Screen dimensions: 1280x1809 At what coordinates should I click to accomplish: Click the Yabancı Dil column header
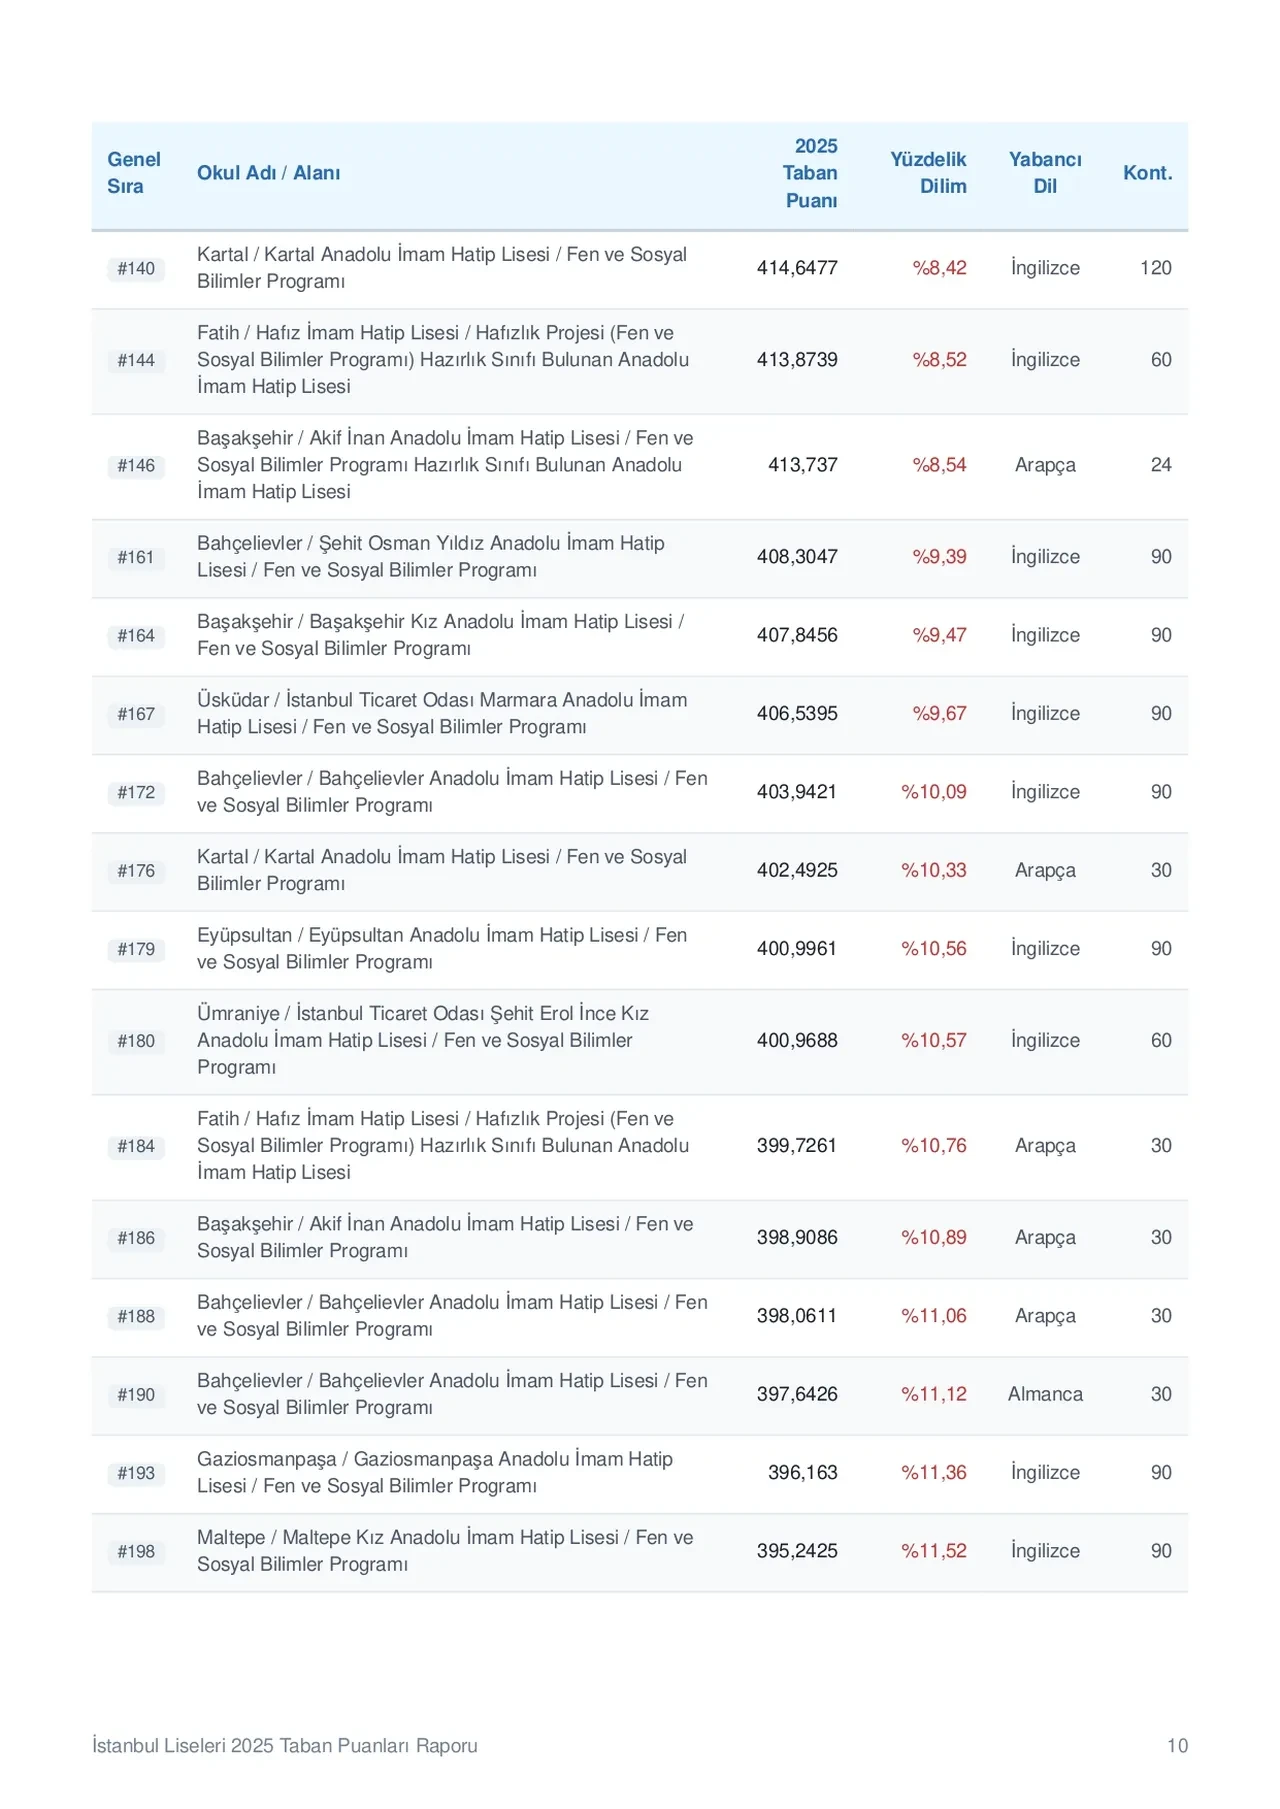coord(1045,173)
